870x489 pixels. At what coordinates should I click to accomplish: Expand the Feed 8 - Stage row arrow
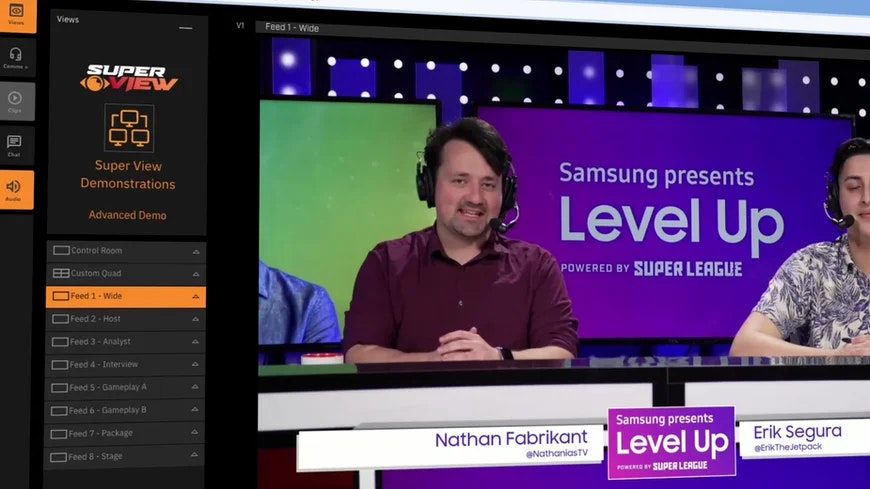(x=194, y=455)
